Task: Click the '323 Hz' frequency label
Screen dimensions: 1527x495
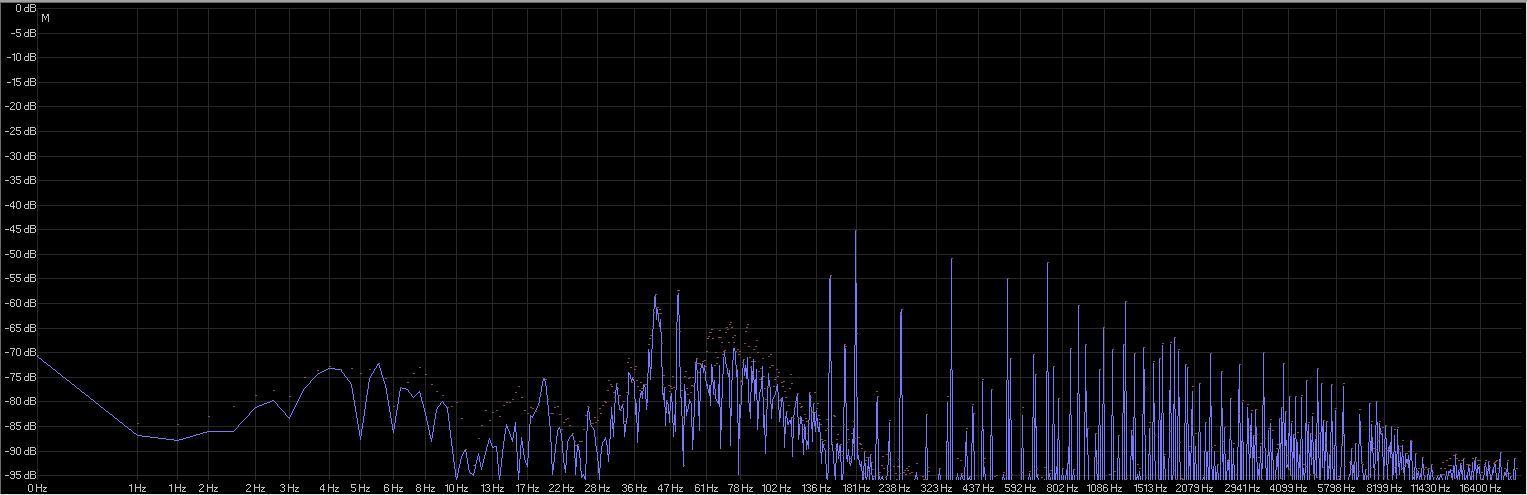Action: click(x=936, y=489)
